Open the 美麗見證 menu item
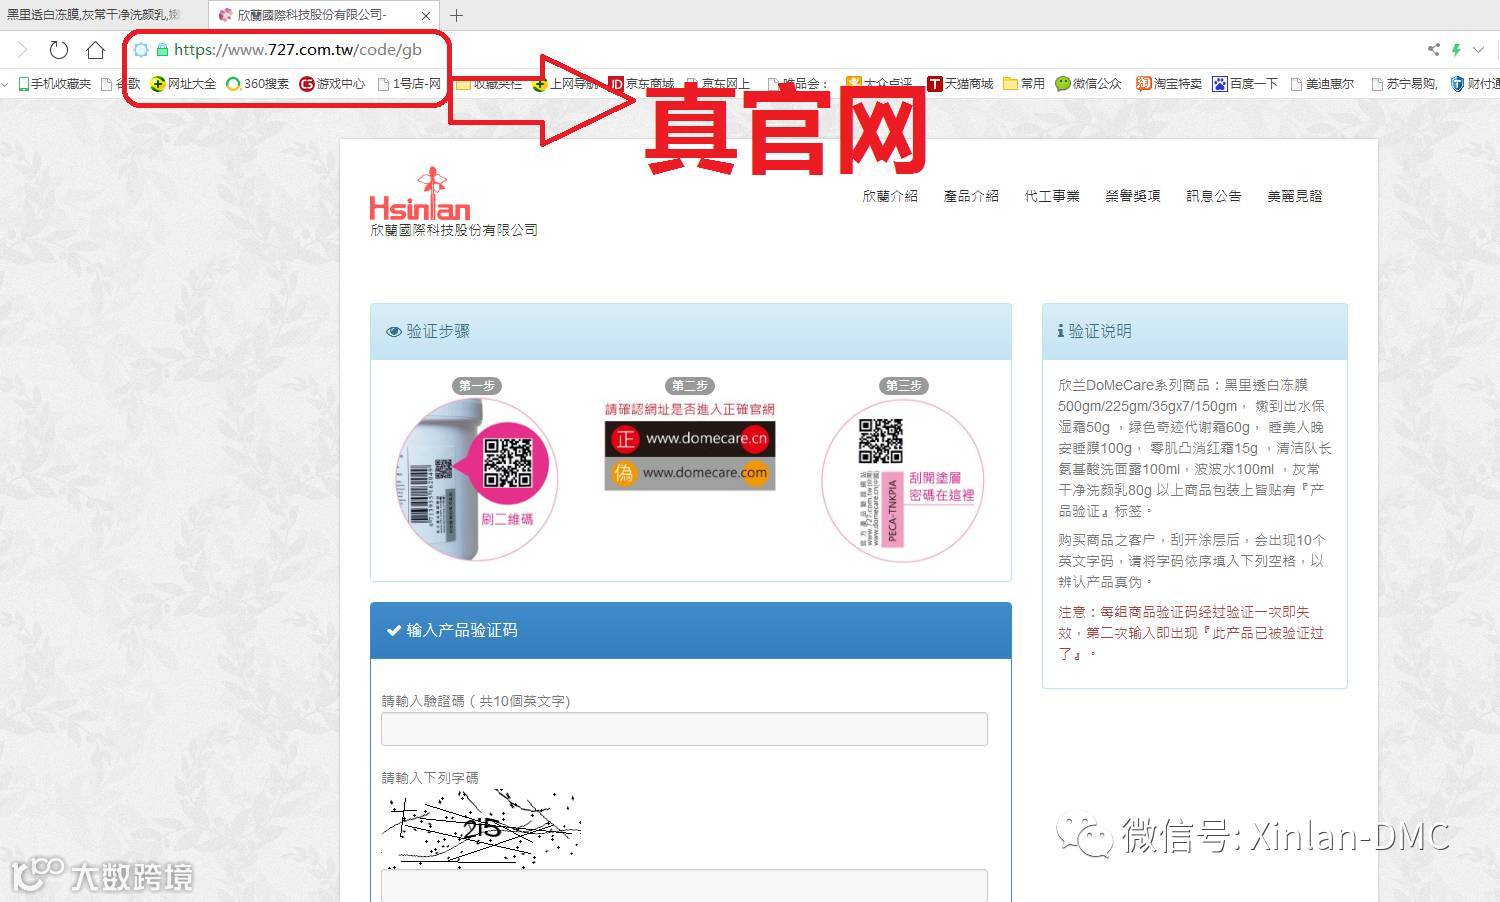 click(1295, 196)
